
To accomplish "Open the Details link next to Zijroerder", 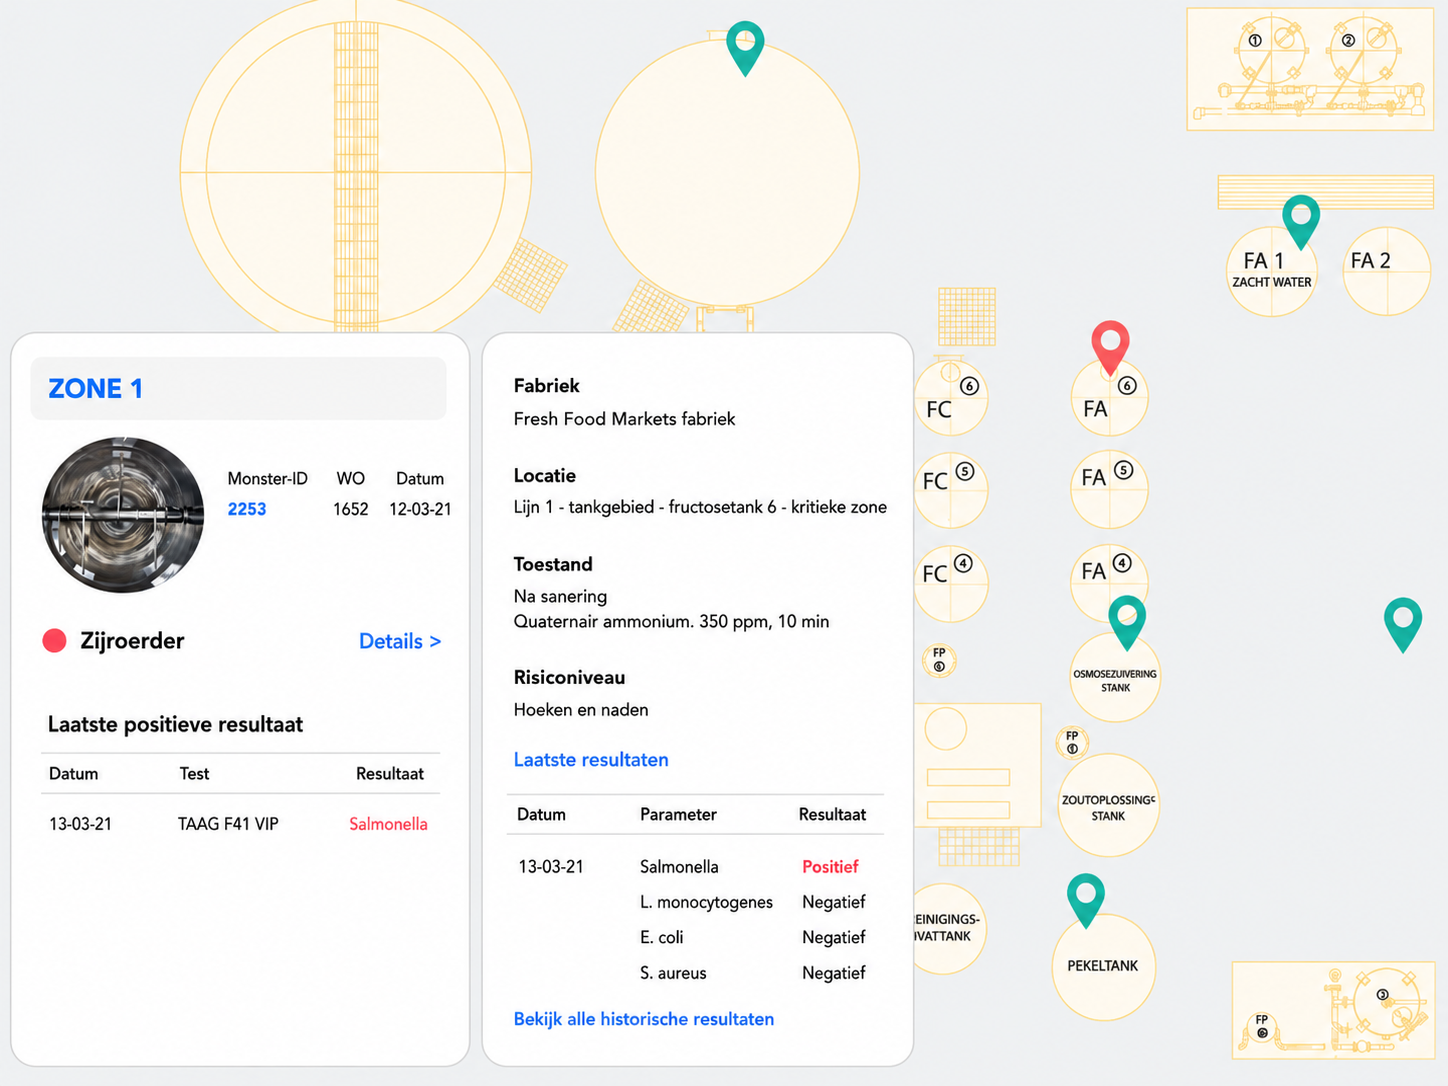I will click(x=400, y=641).
